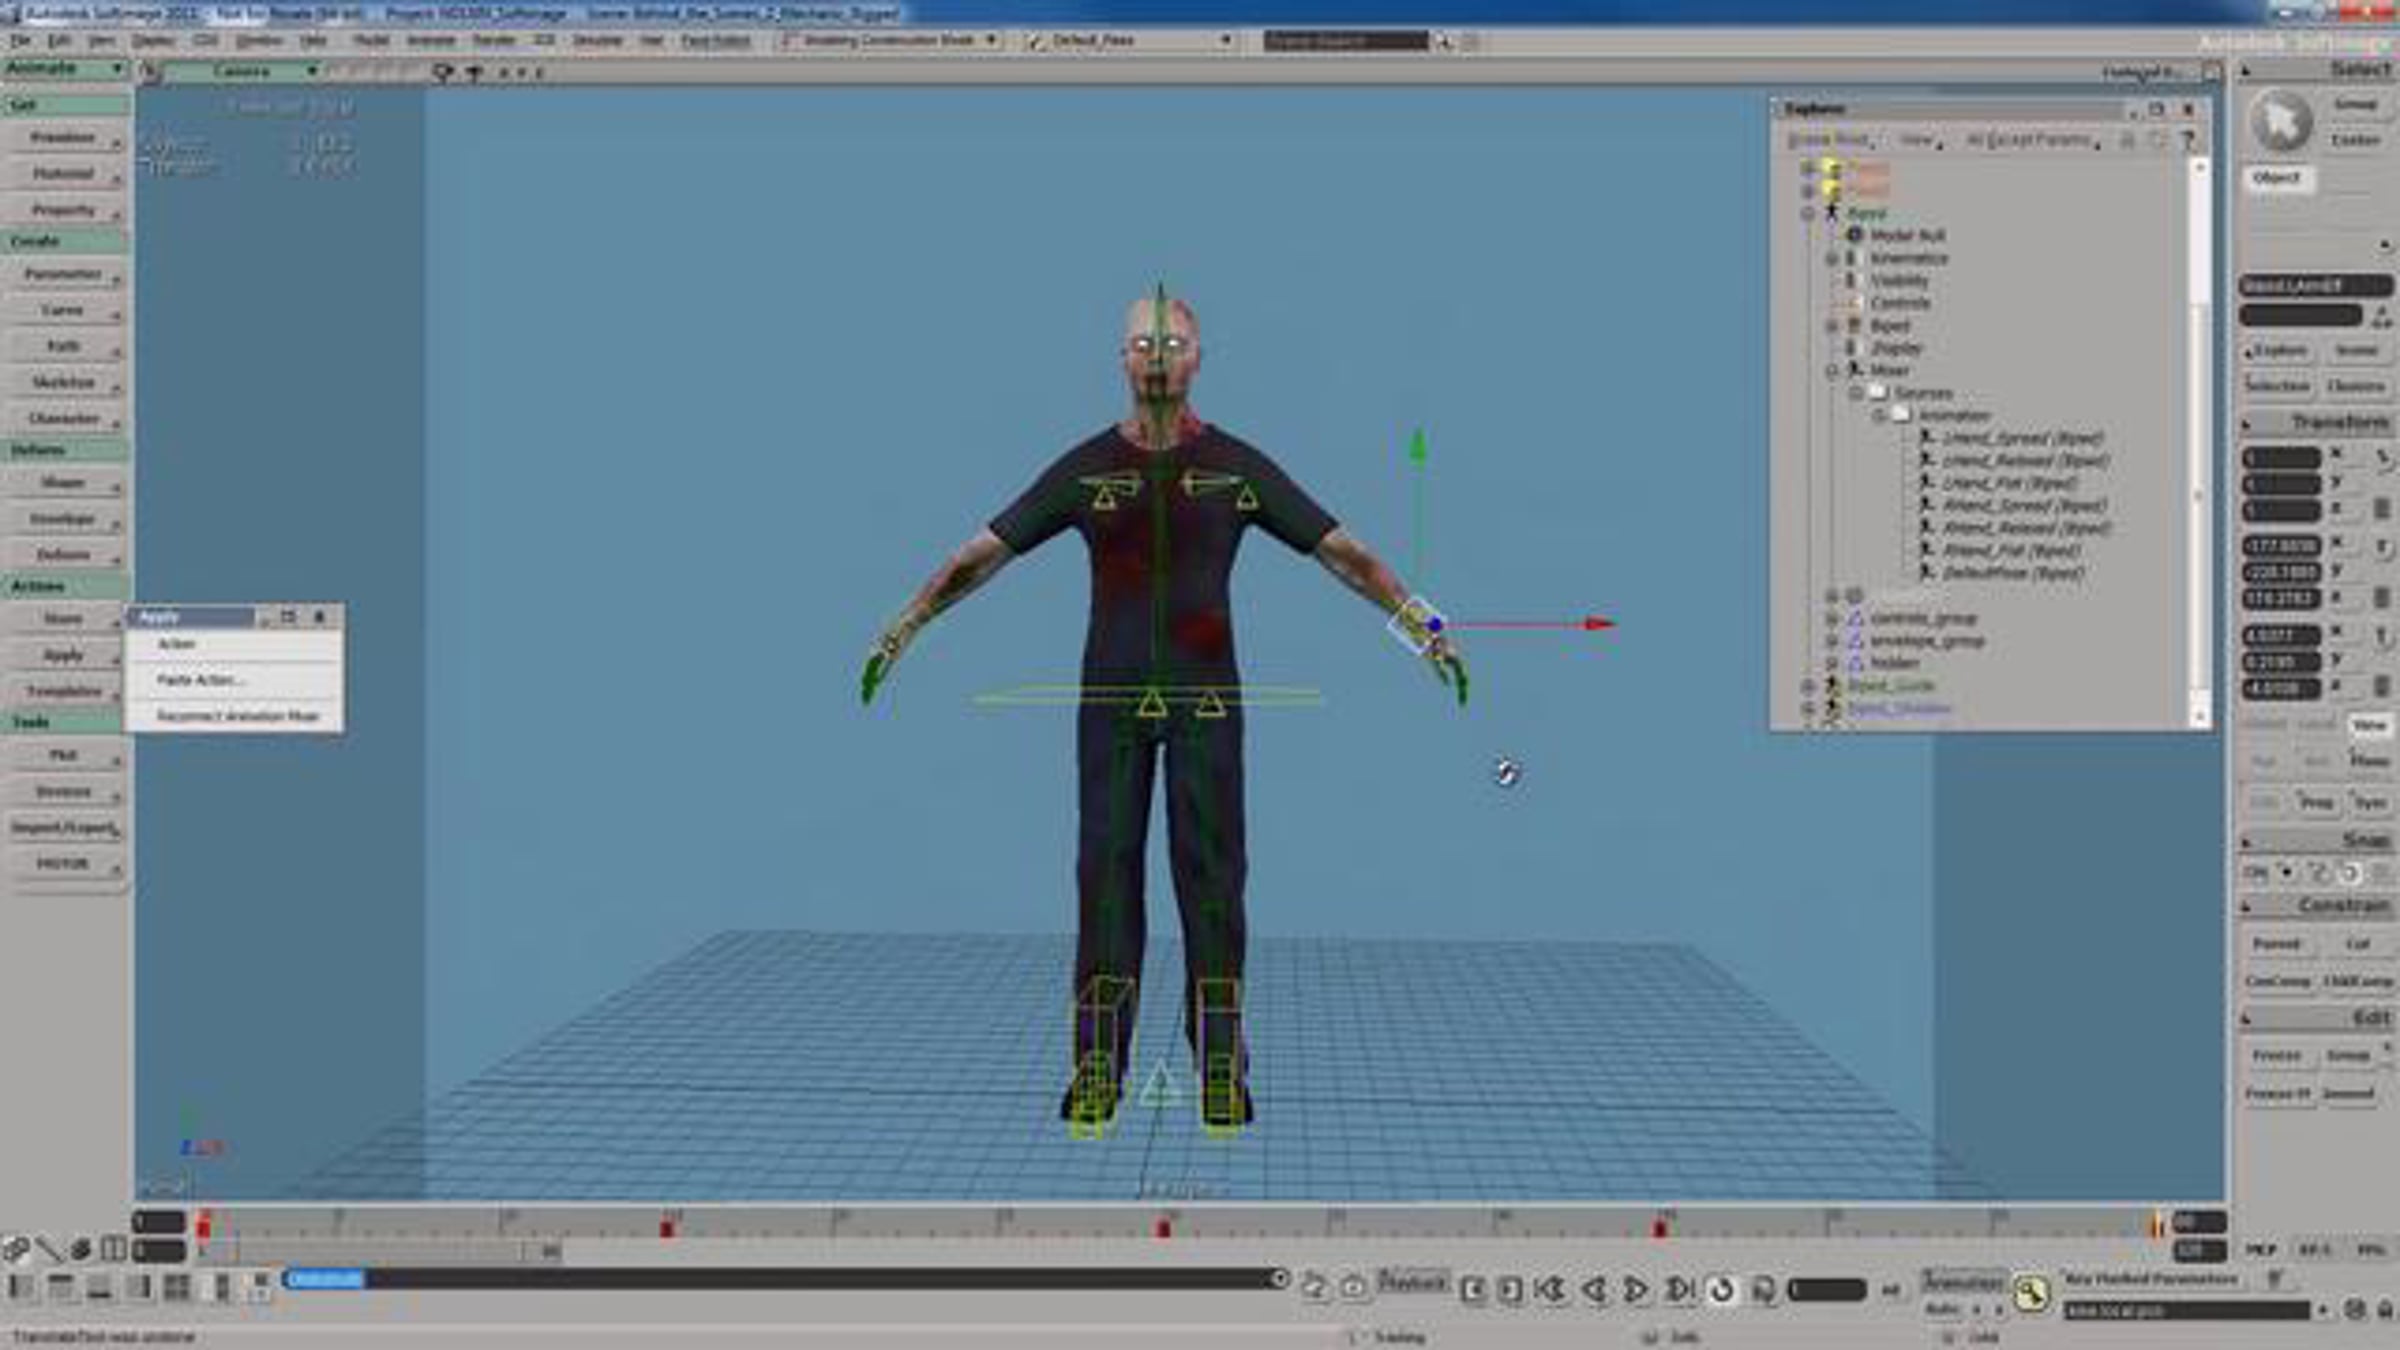Toggle the loop playback button

click(x=1721, y=1289)
